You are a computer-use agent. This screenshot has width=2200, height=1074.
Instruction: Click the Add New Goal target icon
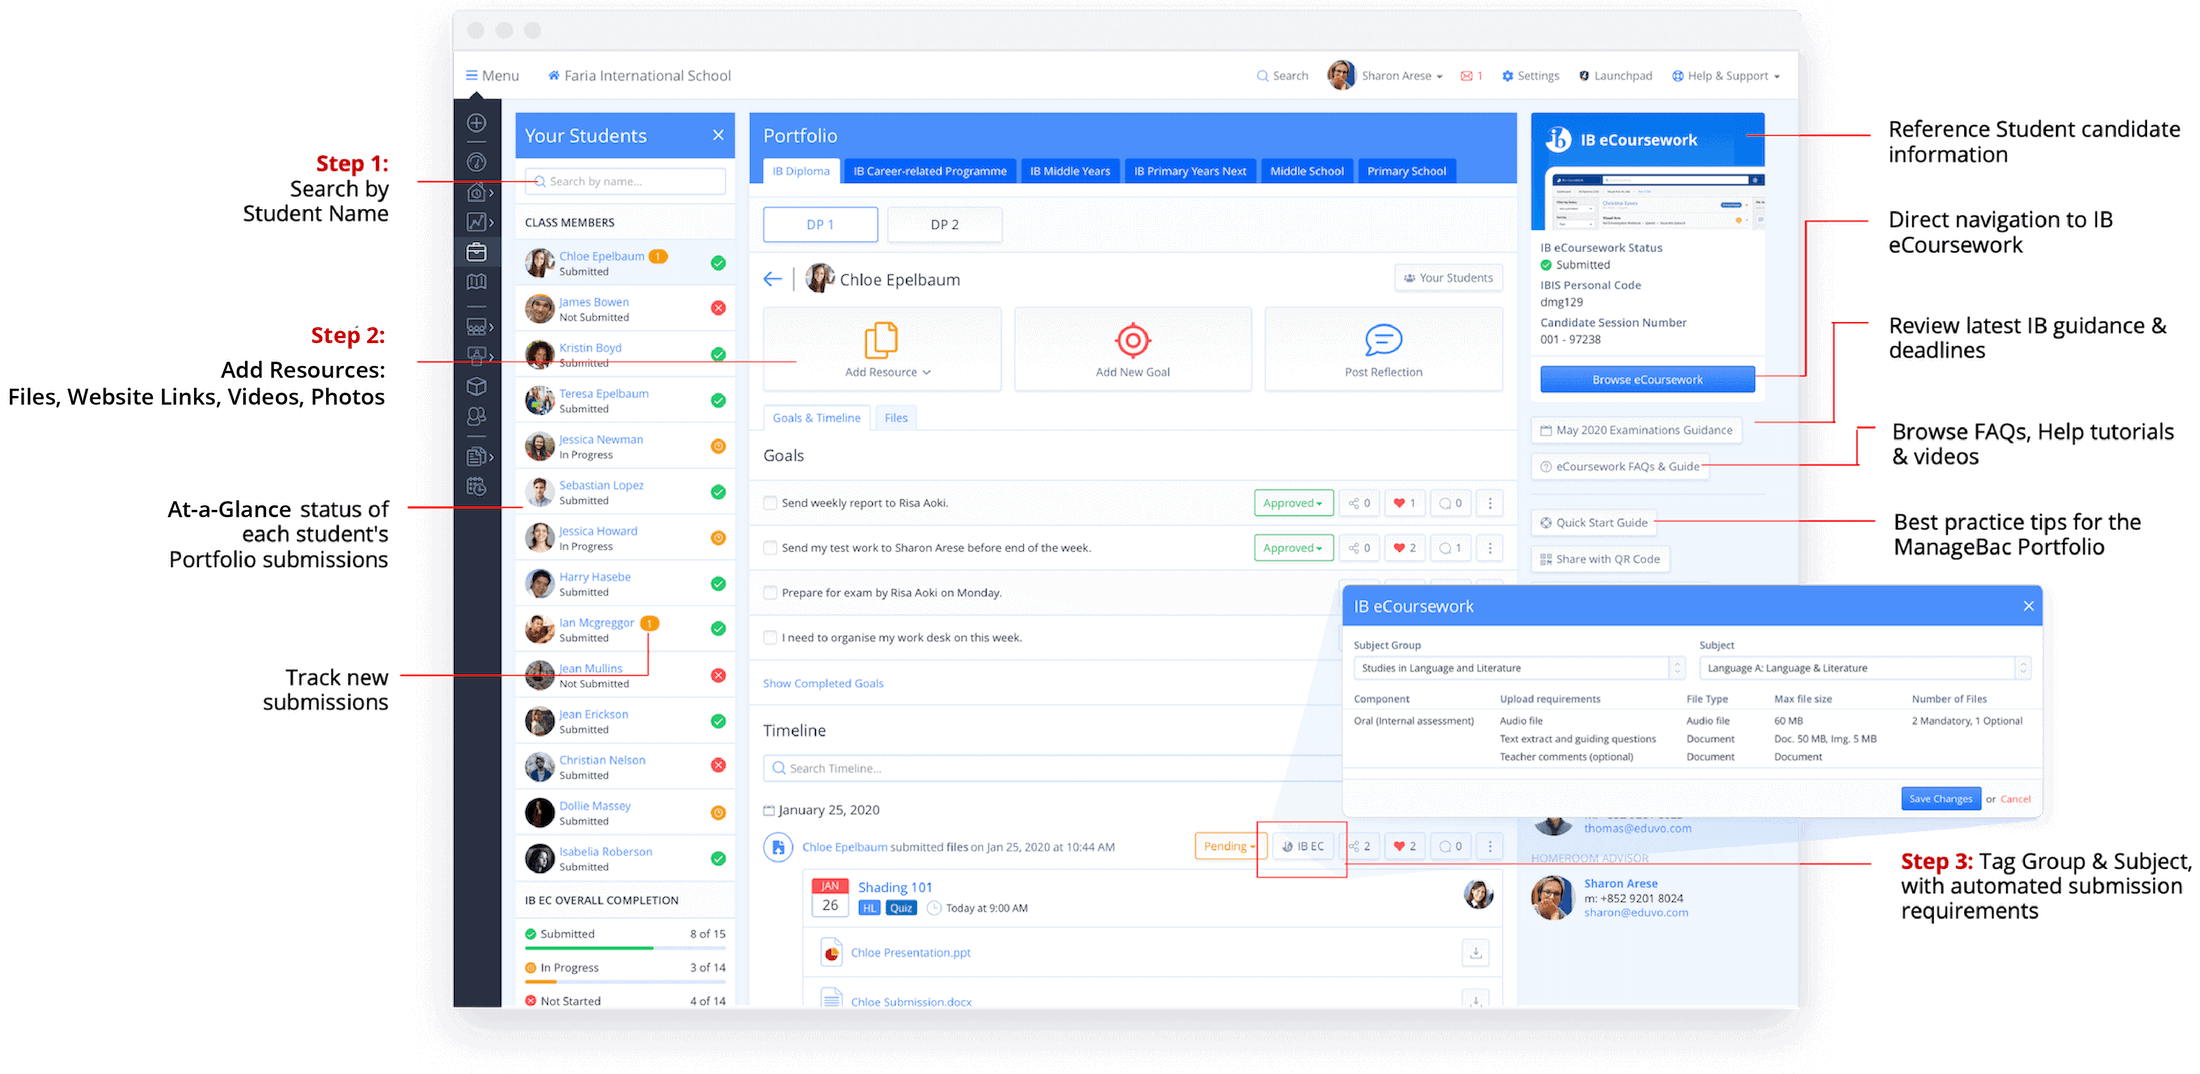[1132, 341]
